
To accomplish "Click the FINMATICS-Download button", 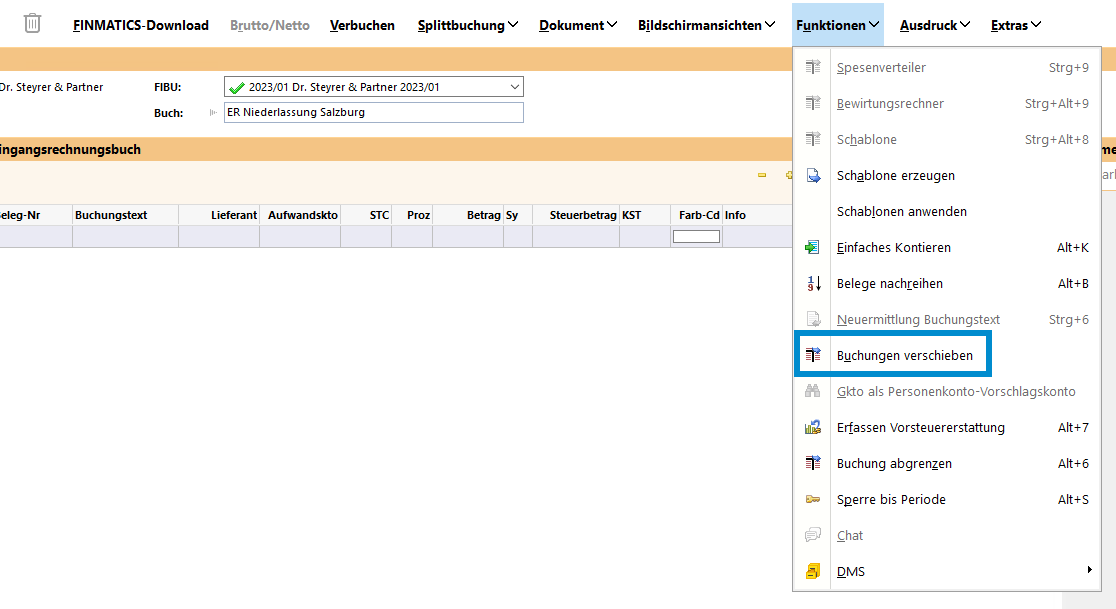I will point(141,25).
